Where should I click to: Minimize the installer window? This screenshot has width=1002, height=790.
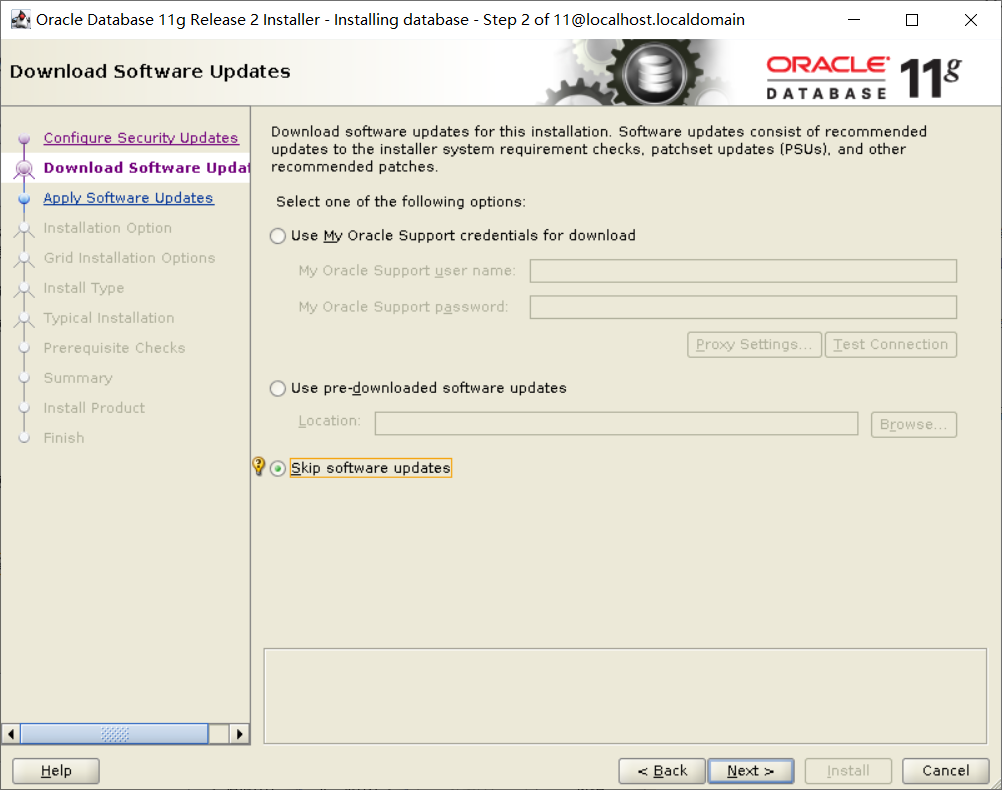[854, 20]
